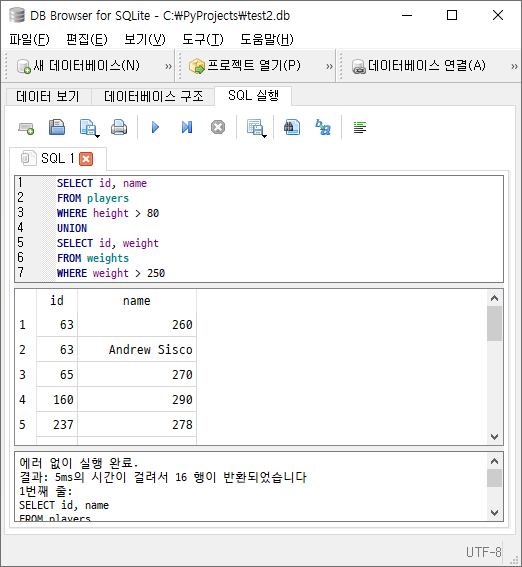
Task: Click the Stop execution icon
Action: [218, 127]
